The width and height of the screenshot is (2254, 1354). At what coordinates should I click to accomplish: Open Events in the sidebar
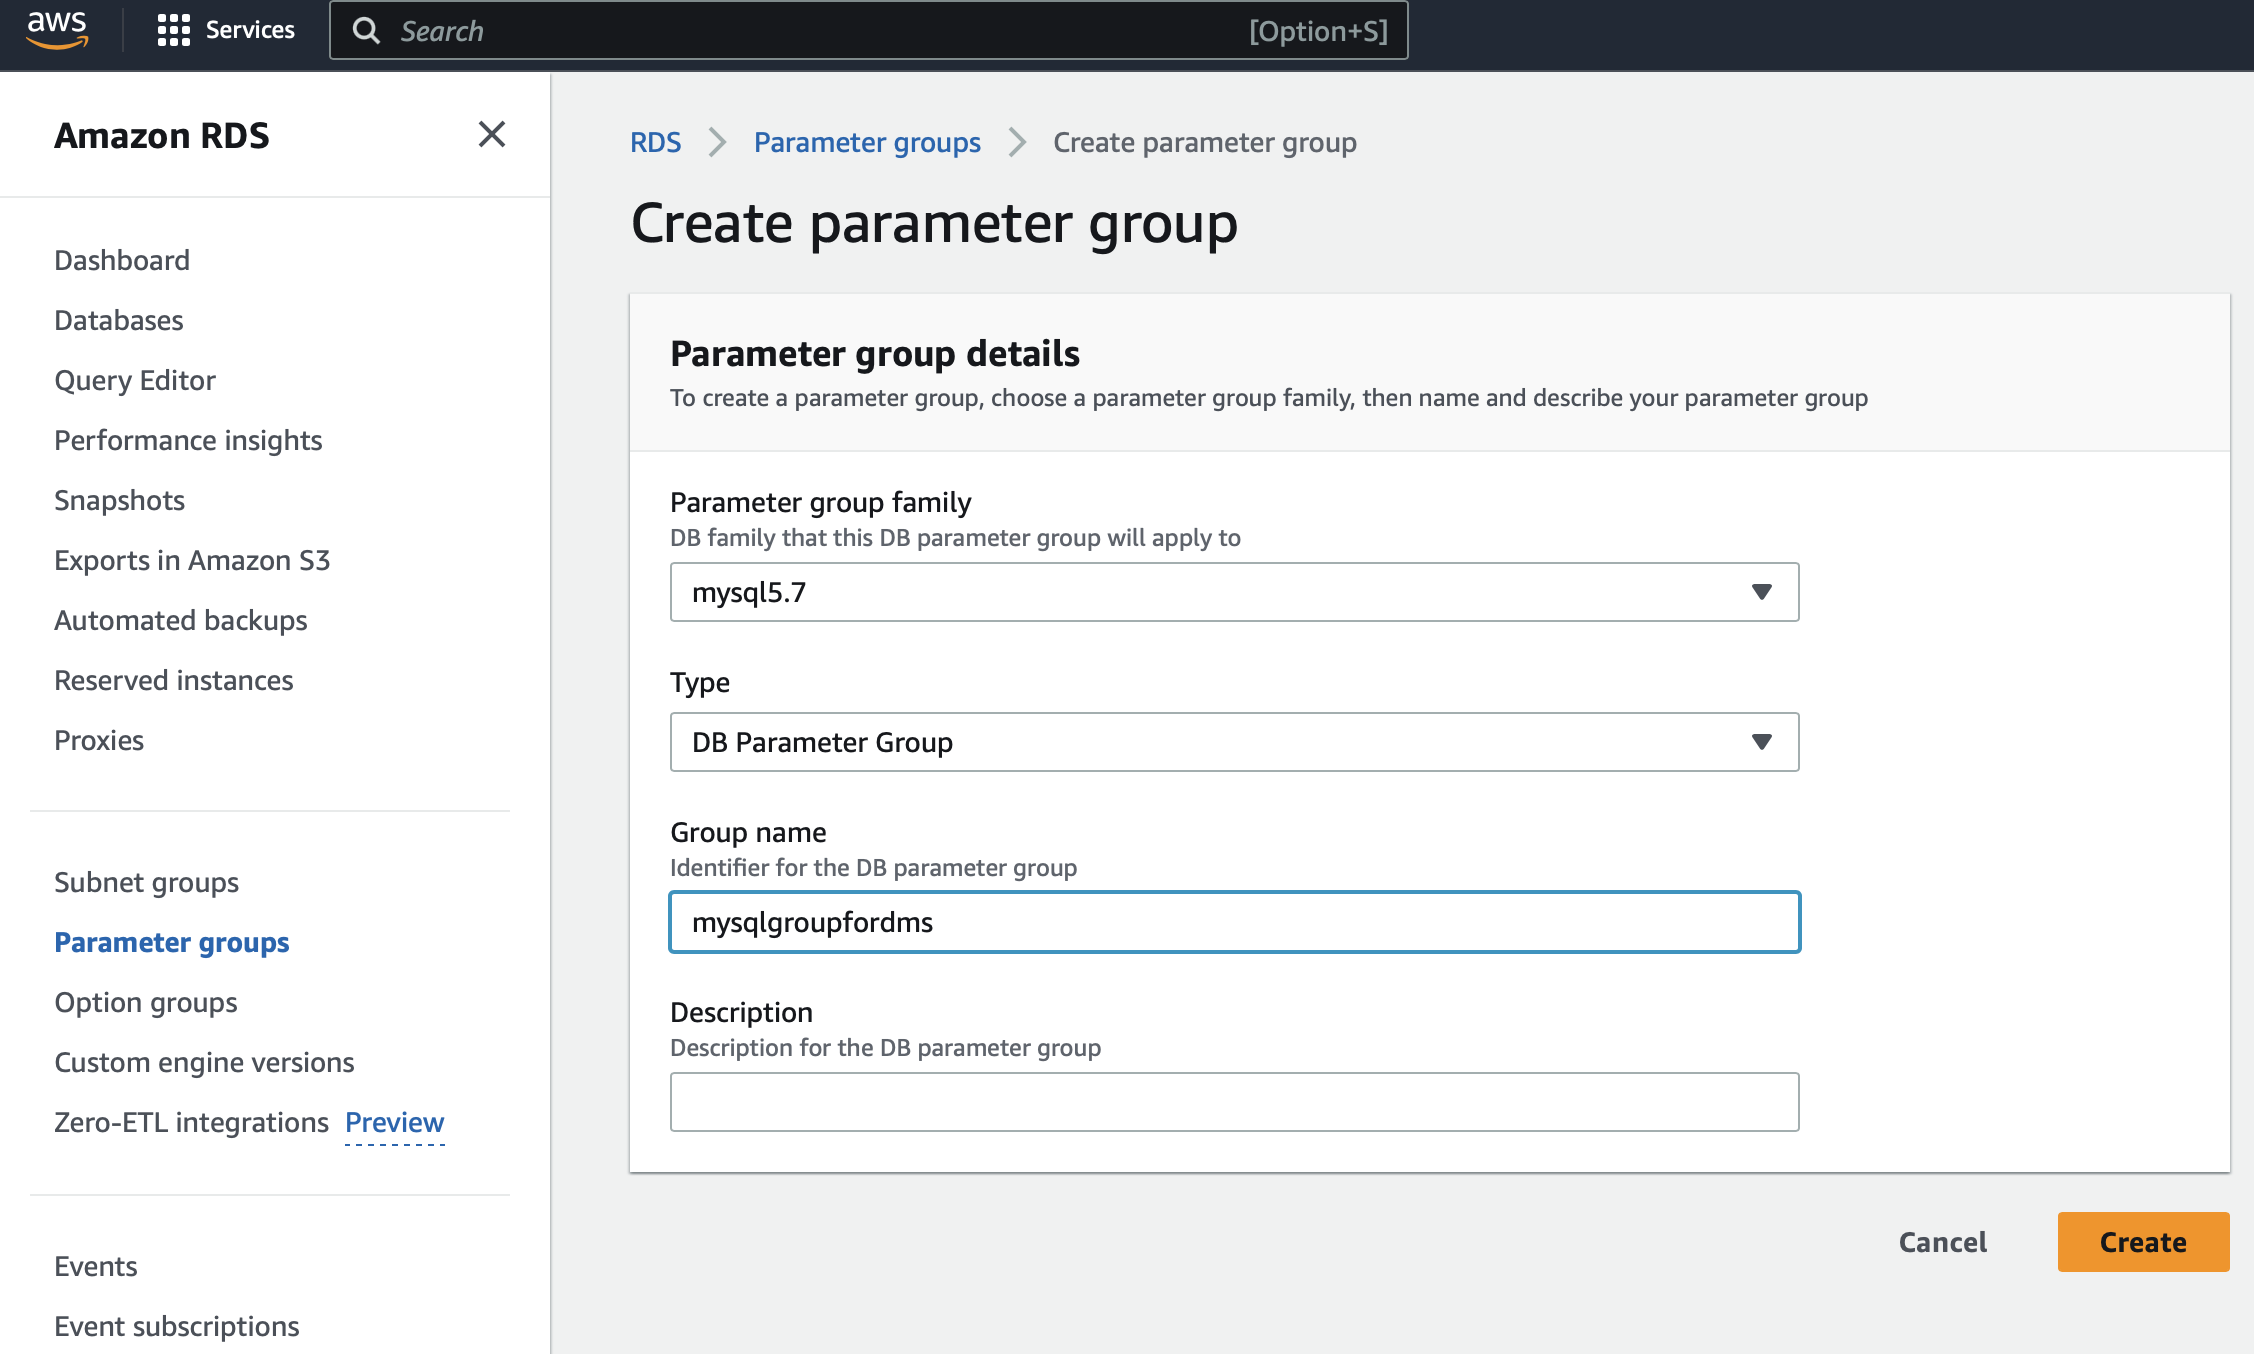click(96, 1266)
